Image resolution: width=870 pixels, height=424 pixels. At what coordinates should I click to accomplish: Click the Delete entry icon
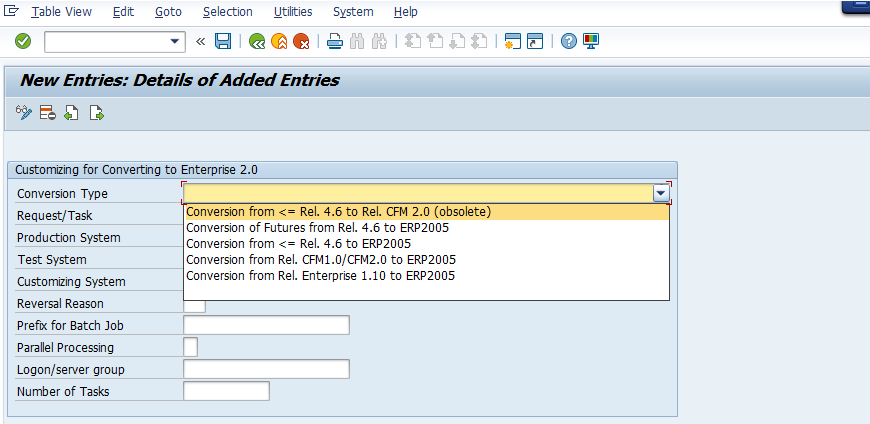pyautogui.click(x=48, y=113)
